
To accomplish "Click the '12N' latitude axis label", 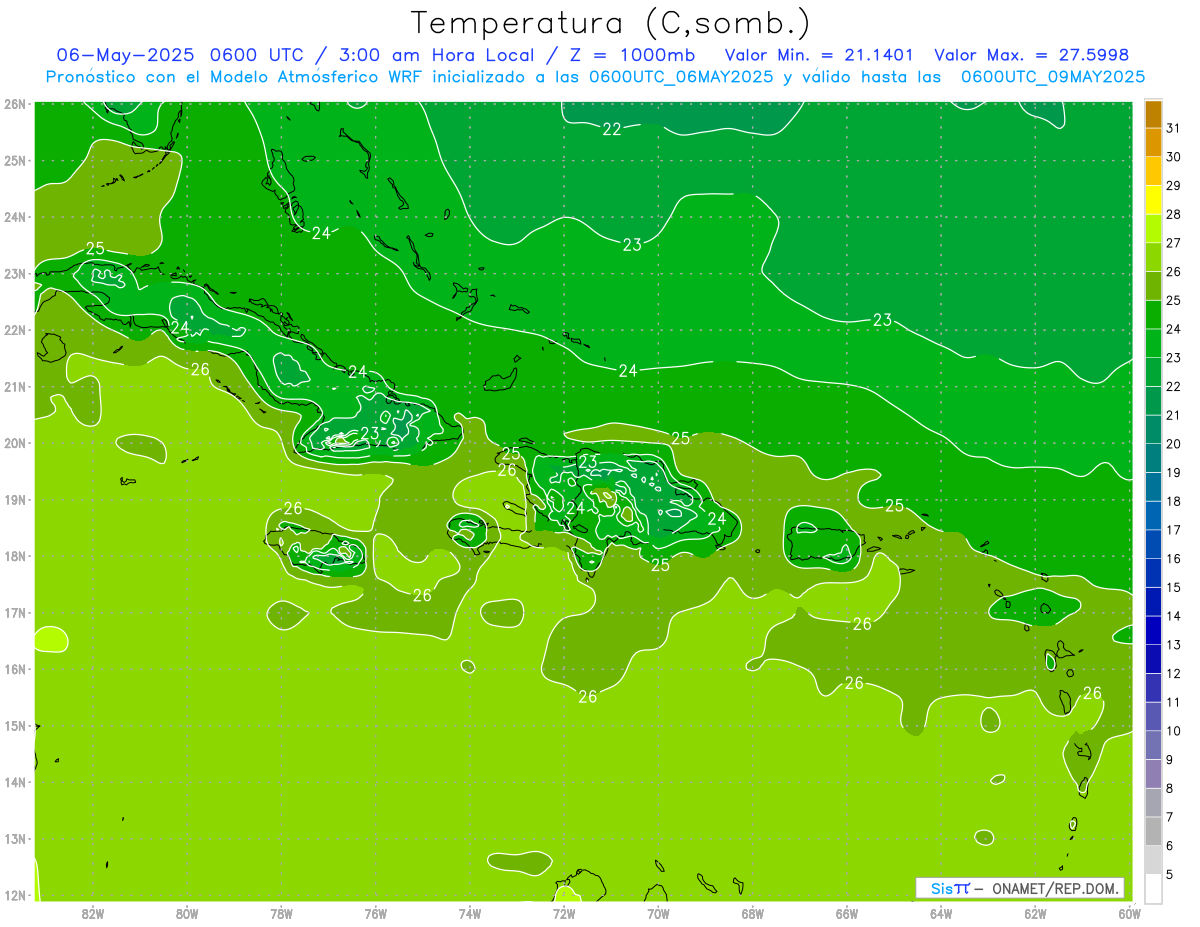I will coord(16,895).
